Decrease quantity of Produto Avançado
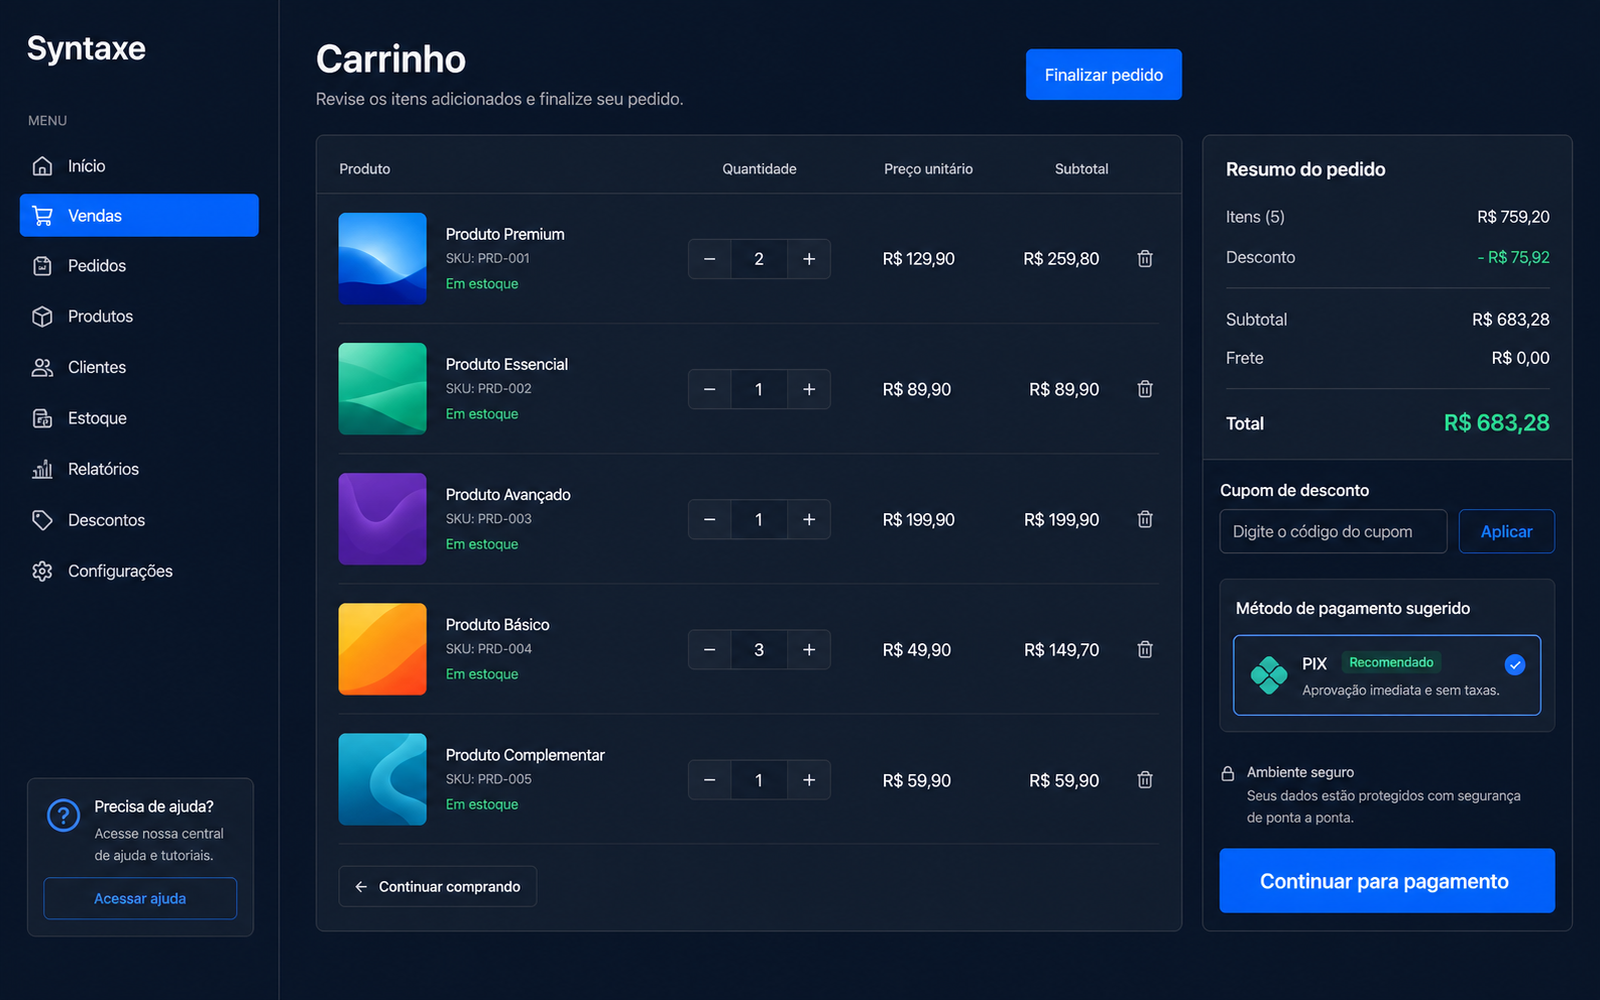 [x=710, y=519]
